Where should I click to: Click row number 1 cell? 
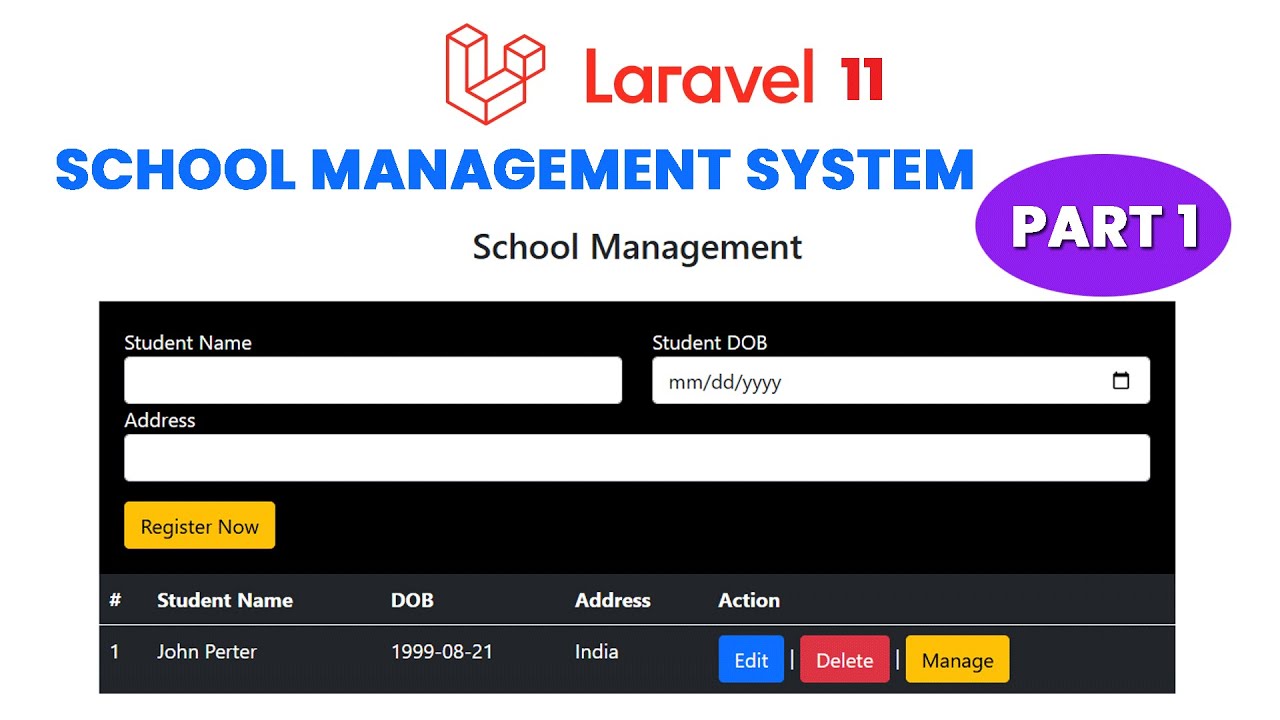pyautogui.click(x=114, y=652)
